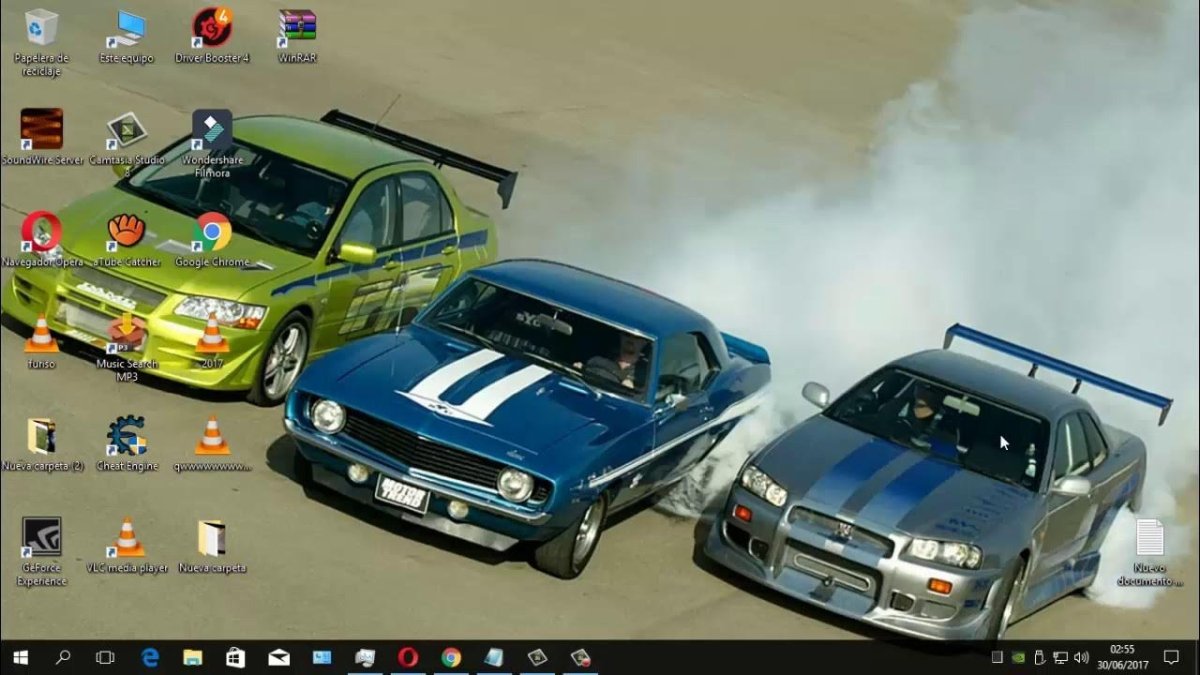1200x675 pixels.
Task: Select the Camtasia Studio 8 shortcut
Action: point(127,131)
